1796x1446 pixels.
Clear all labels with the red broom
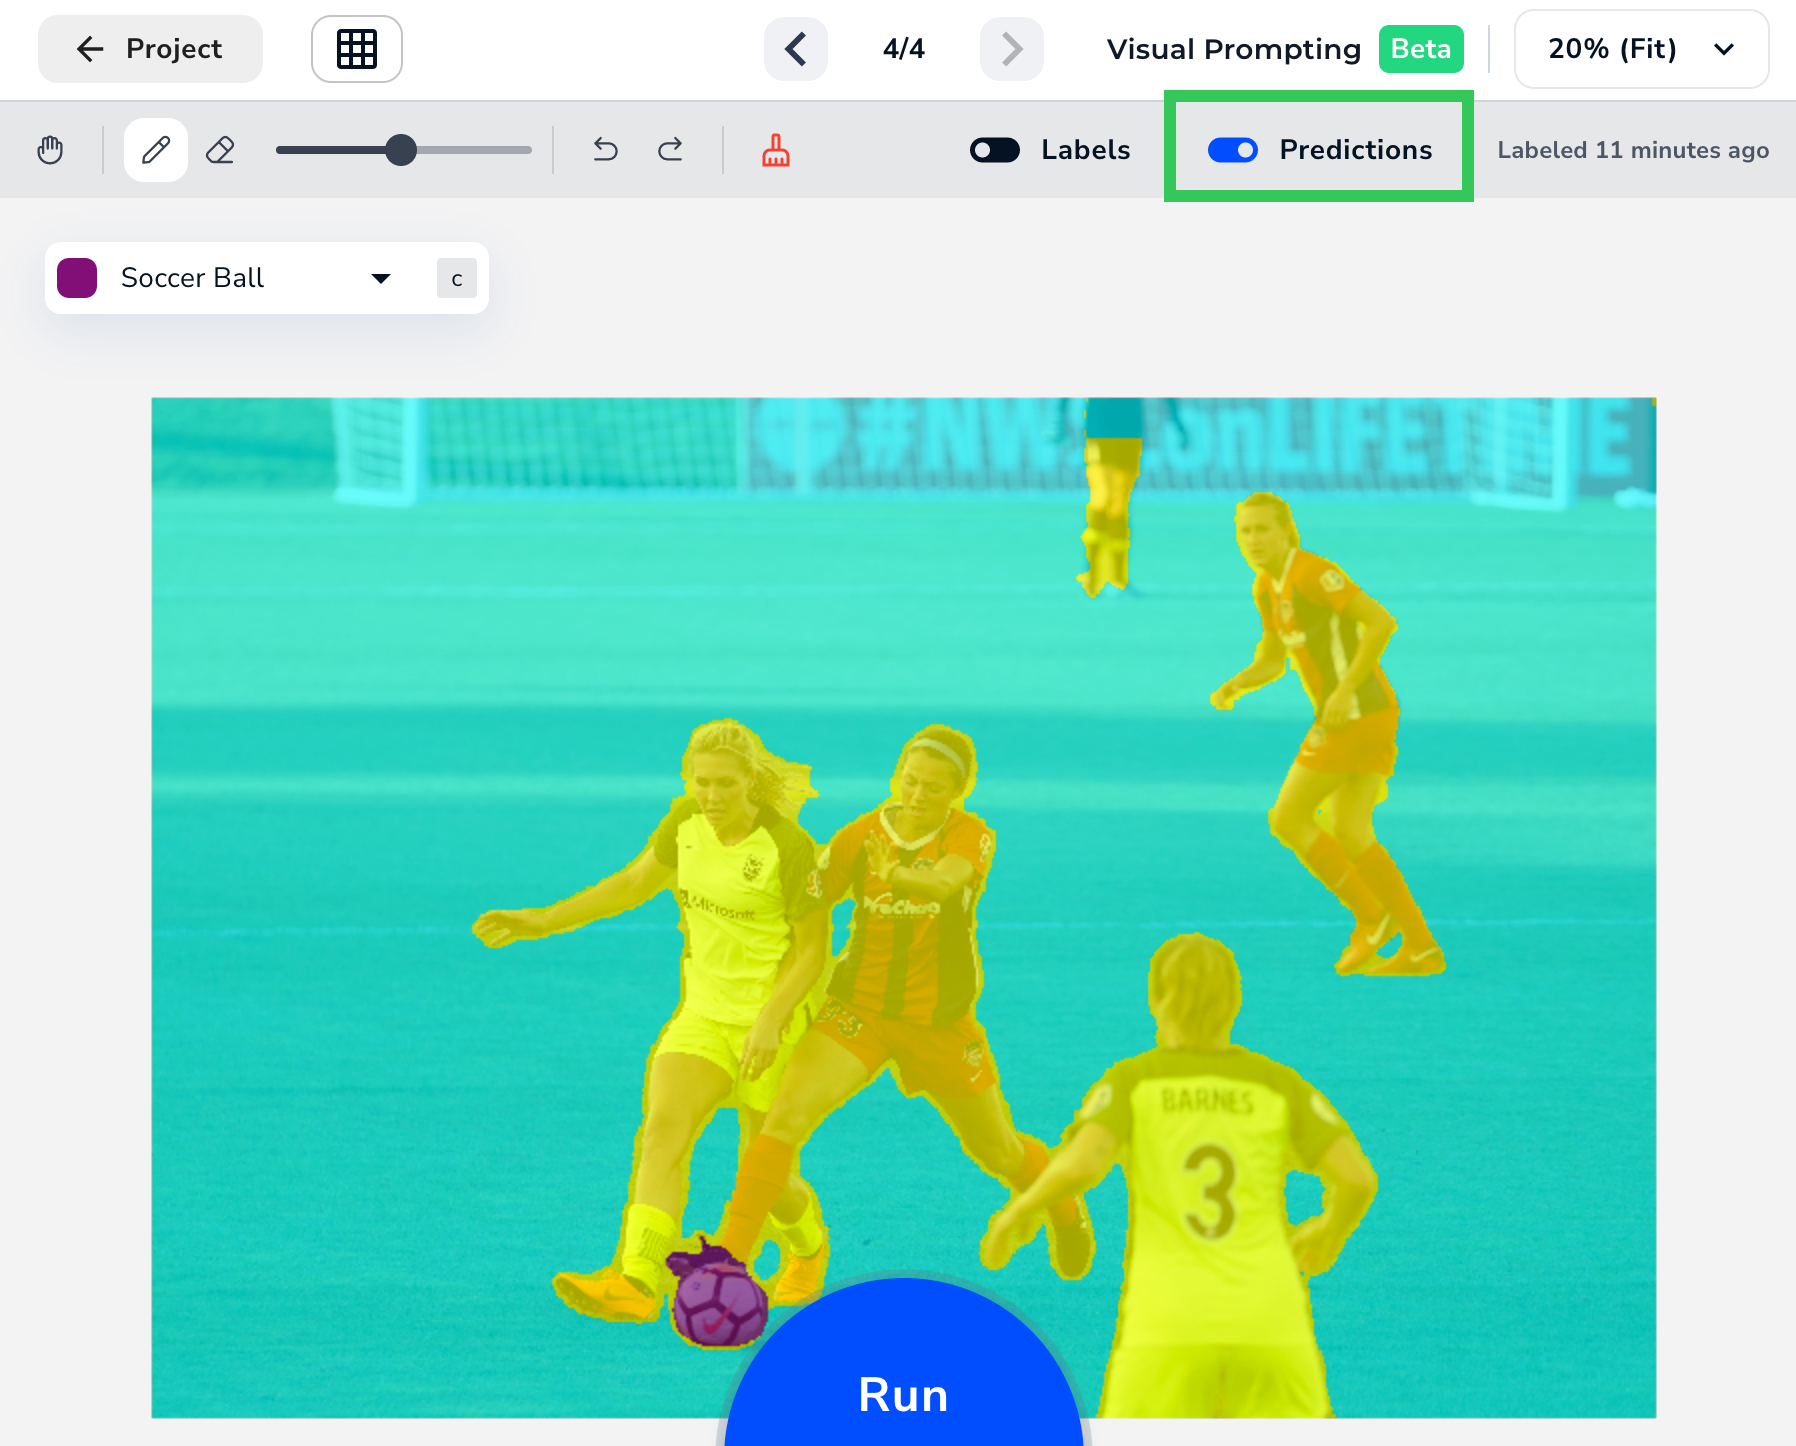(x=776, y=150)
